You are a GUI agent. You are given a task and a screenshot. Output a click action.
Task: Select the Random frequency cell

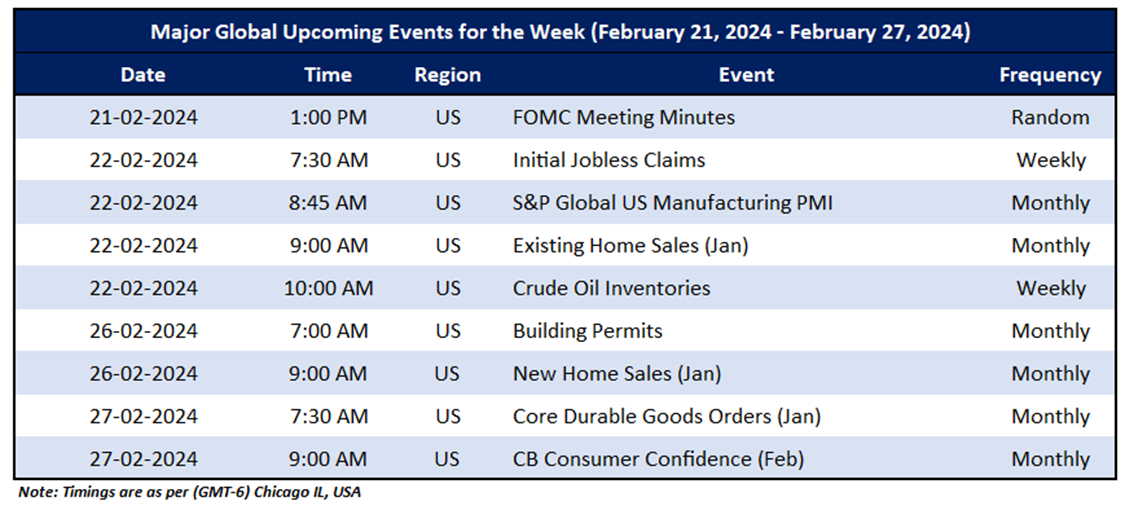(1050, 117)
